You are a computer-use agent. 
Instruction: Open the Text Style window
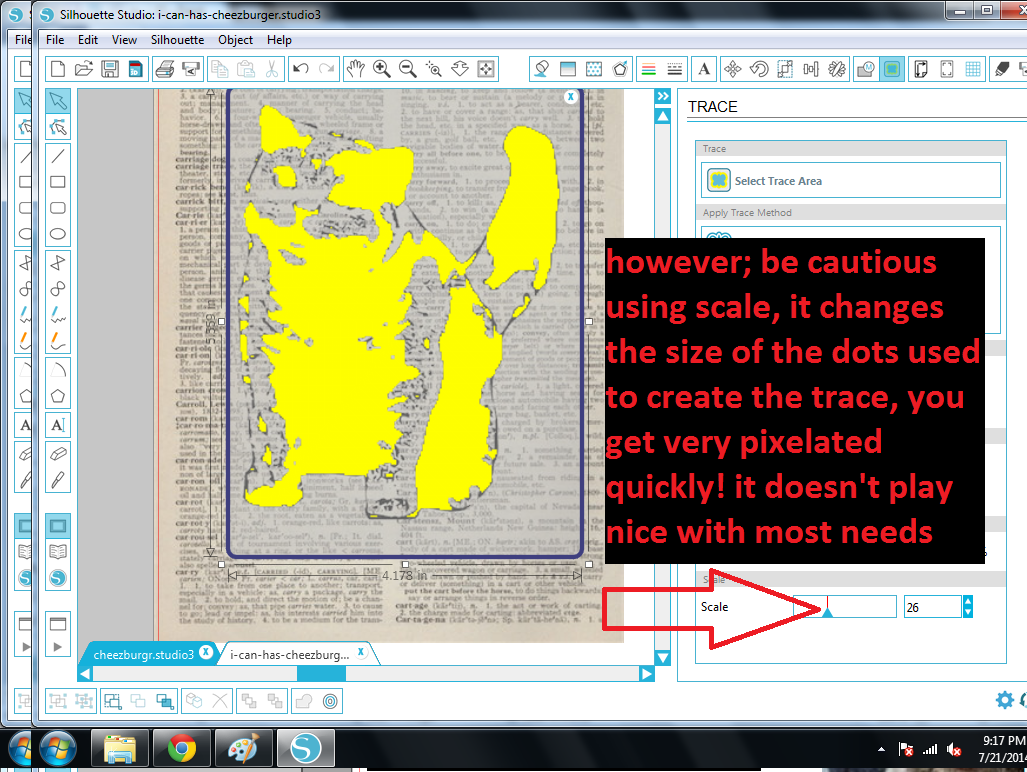704,69
